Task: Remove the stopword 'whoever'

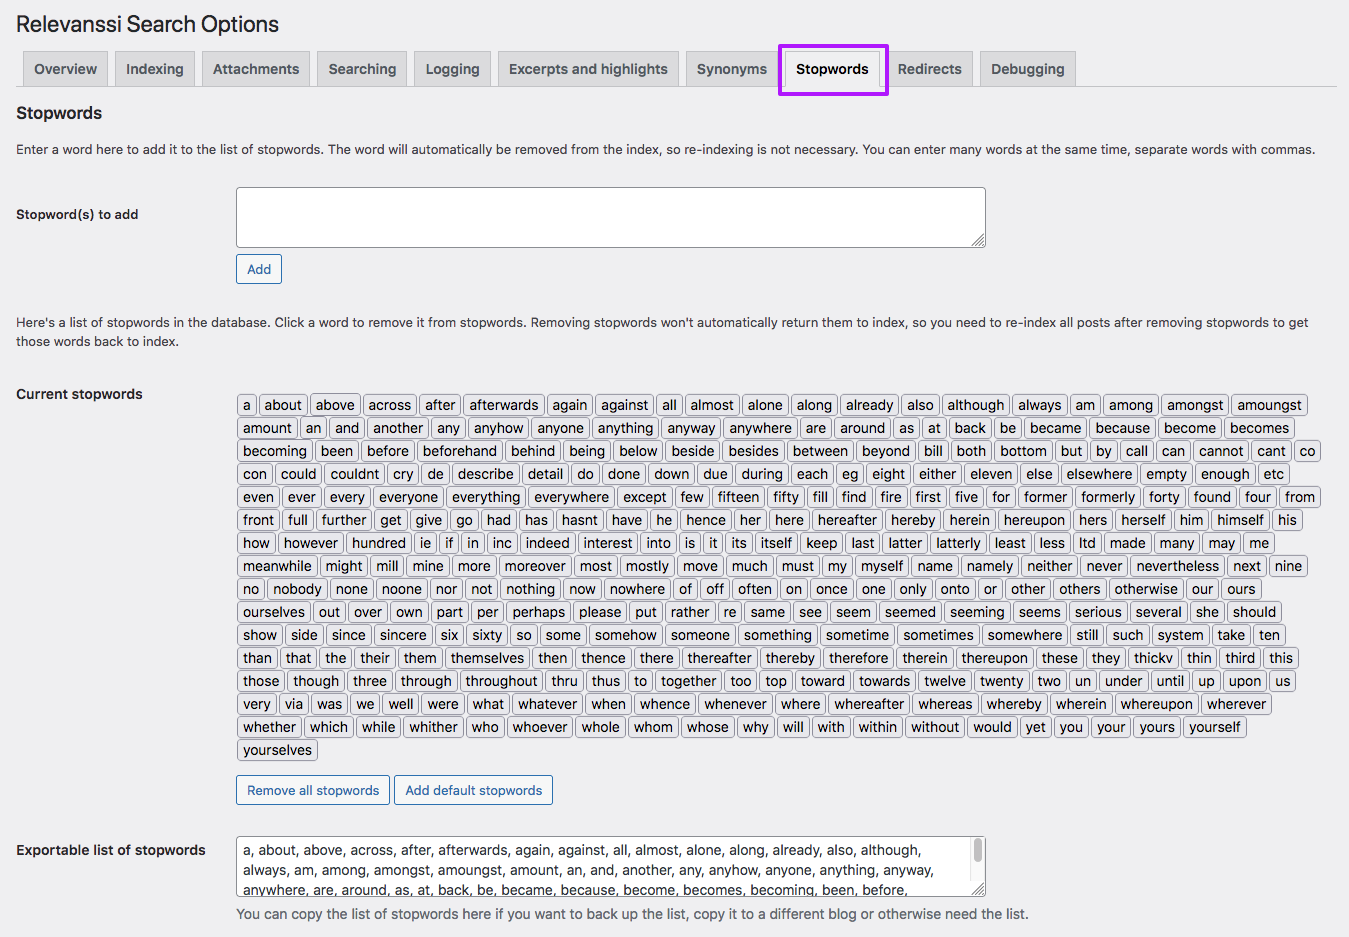Action: point(540,727)
